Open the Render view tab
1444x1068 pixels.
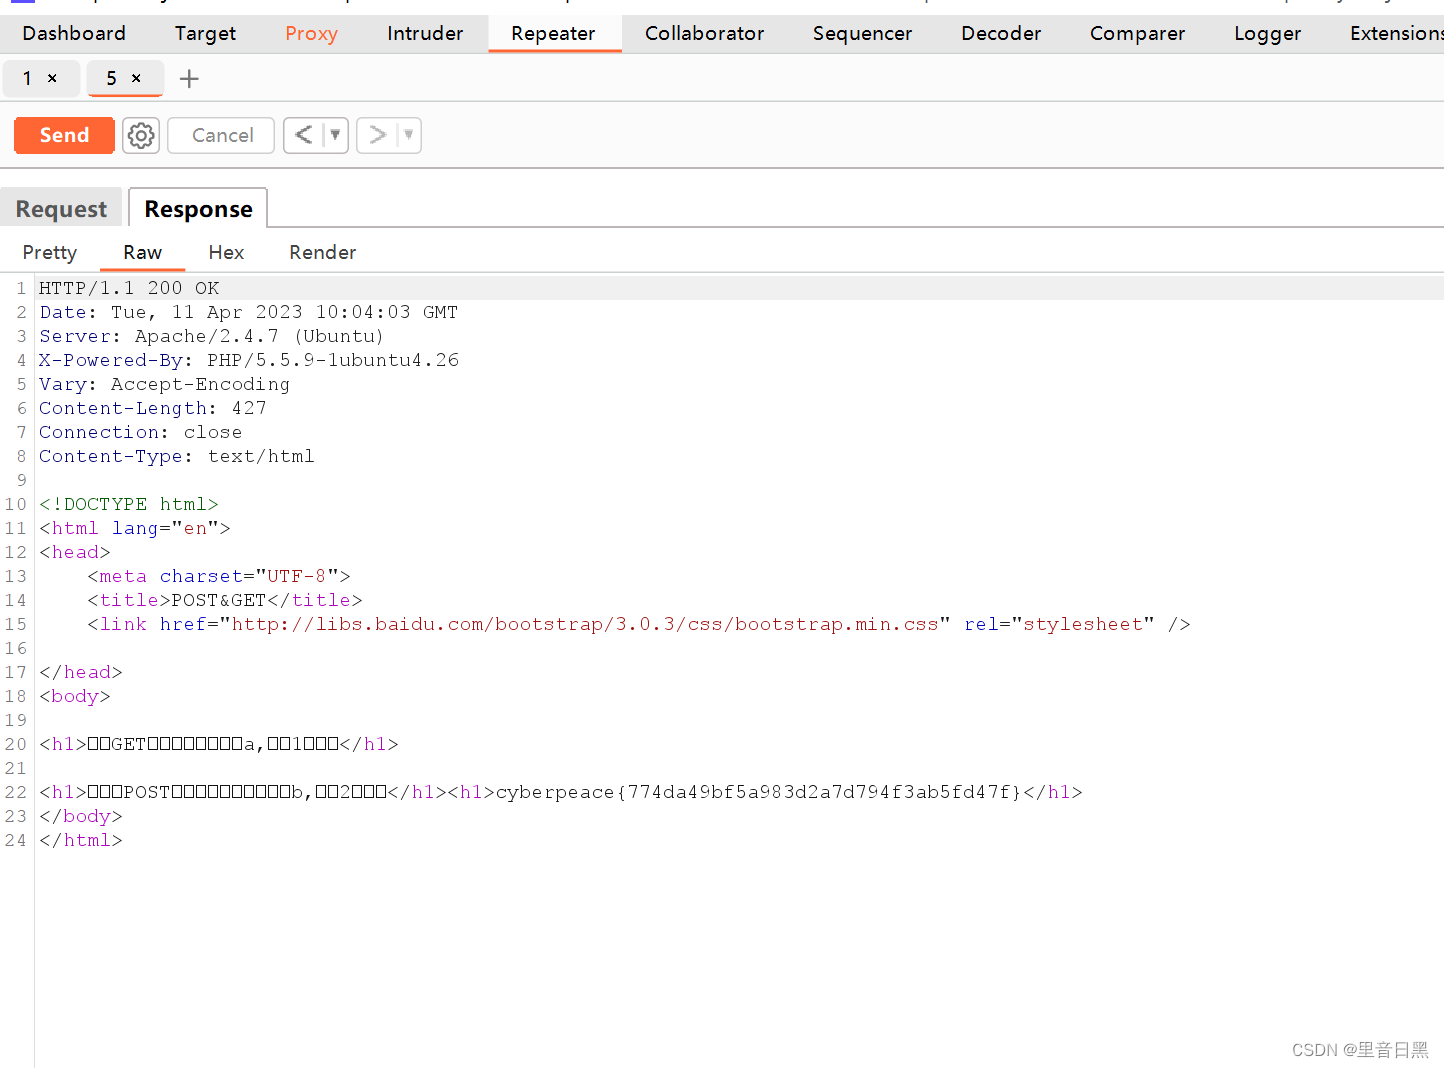pos(322,252)
